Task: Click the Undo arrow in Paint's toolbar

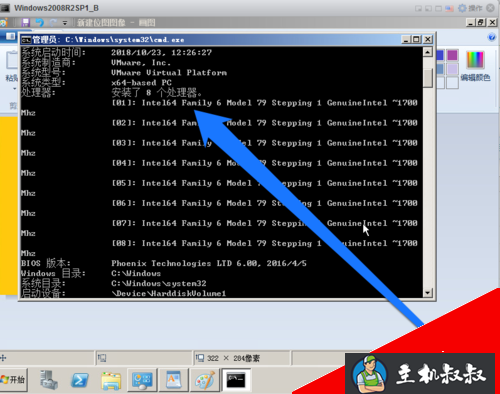Action: coord(40,22)
